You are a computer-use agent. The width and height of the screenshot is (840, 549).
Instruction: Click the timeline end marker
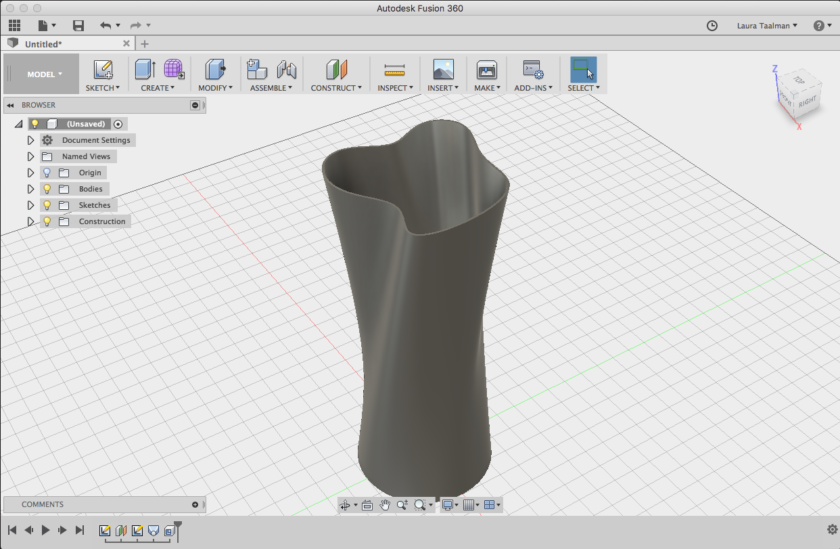coord(178,531)
